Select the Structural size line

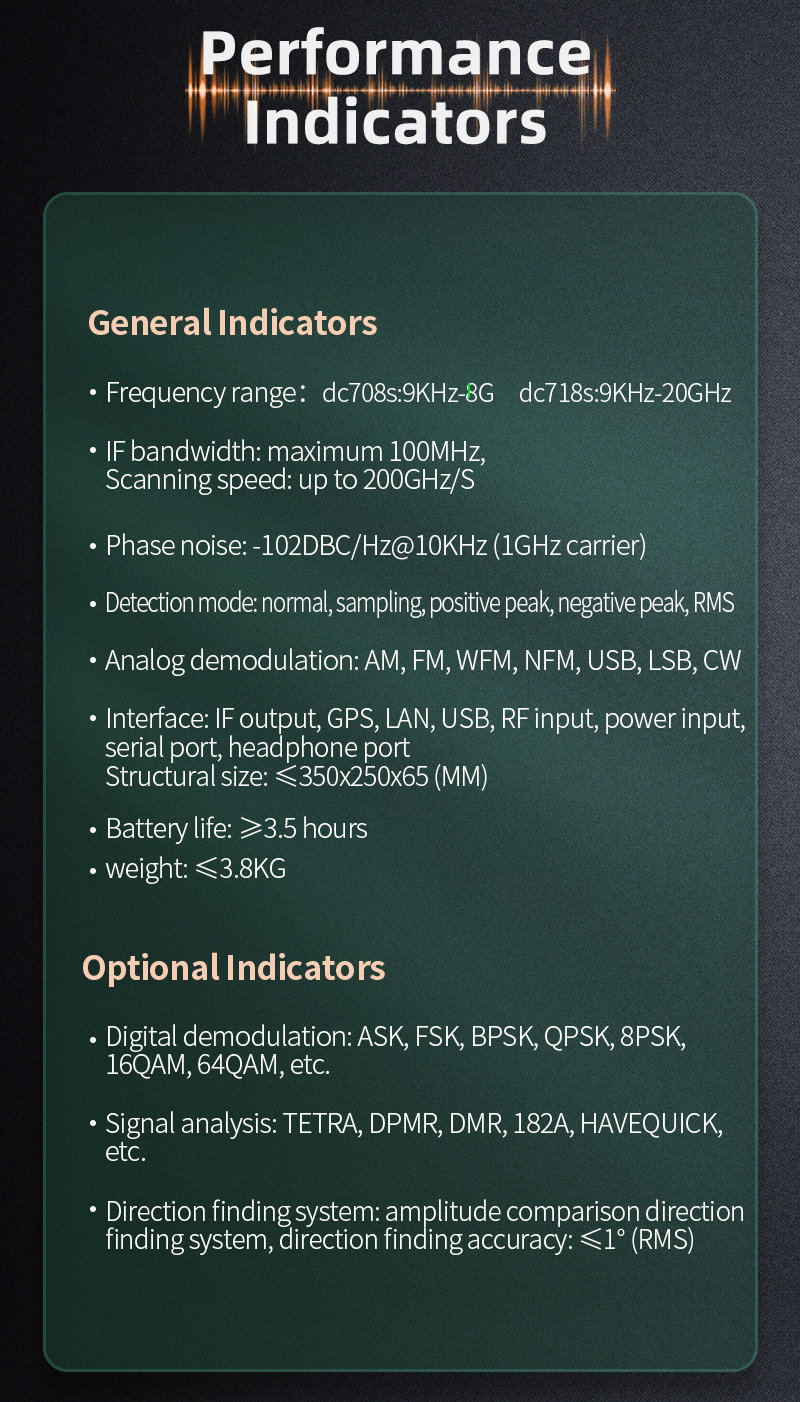coord(296,776)
